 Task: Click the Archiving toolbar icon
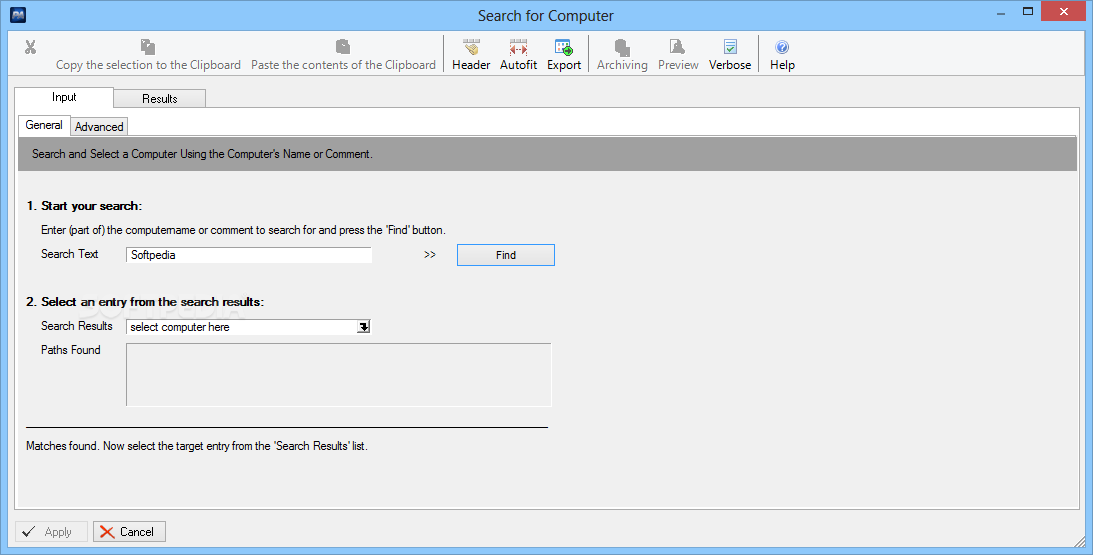point(622,55)
